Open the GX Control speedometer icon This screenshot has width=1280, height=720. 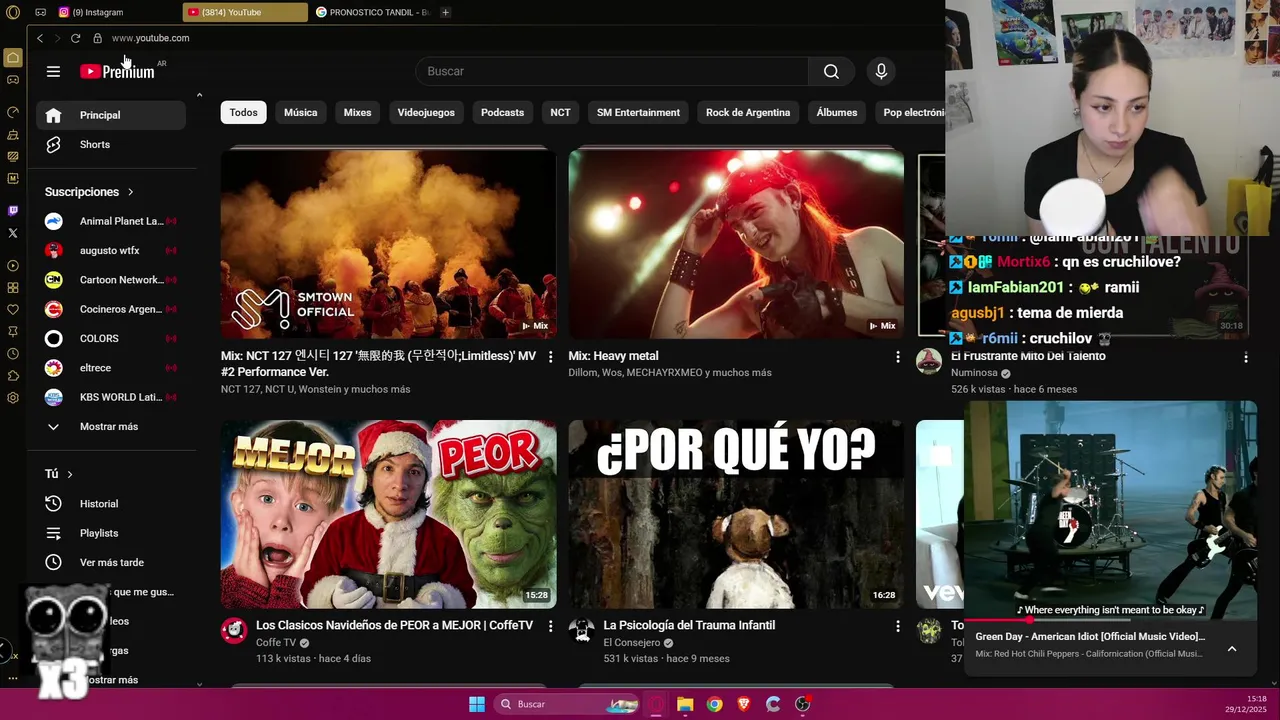point(13,112)
